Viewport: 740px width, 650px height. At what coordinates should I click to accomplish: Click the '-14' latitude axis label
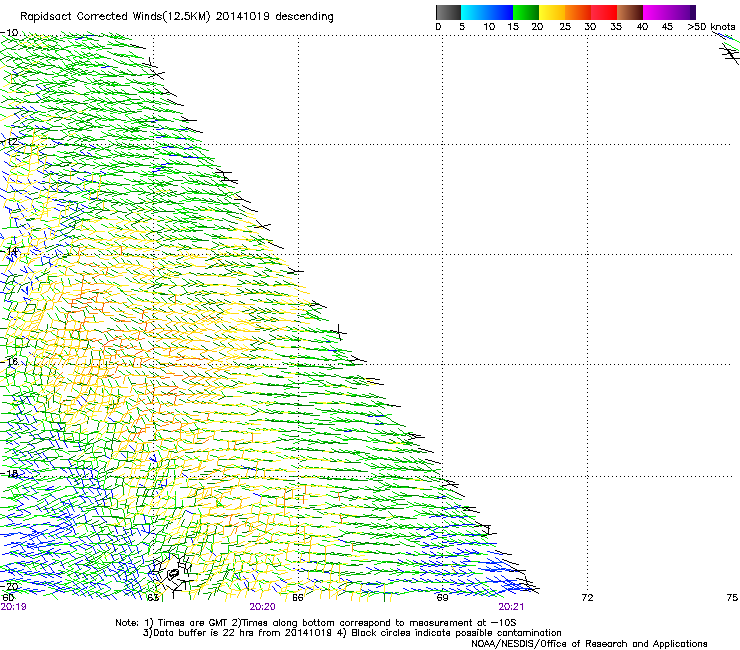pos(9,252)
